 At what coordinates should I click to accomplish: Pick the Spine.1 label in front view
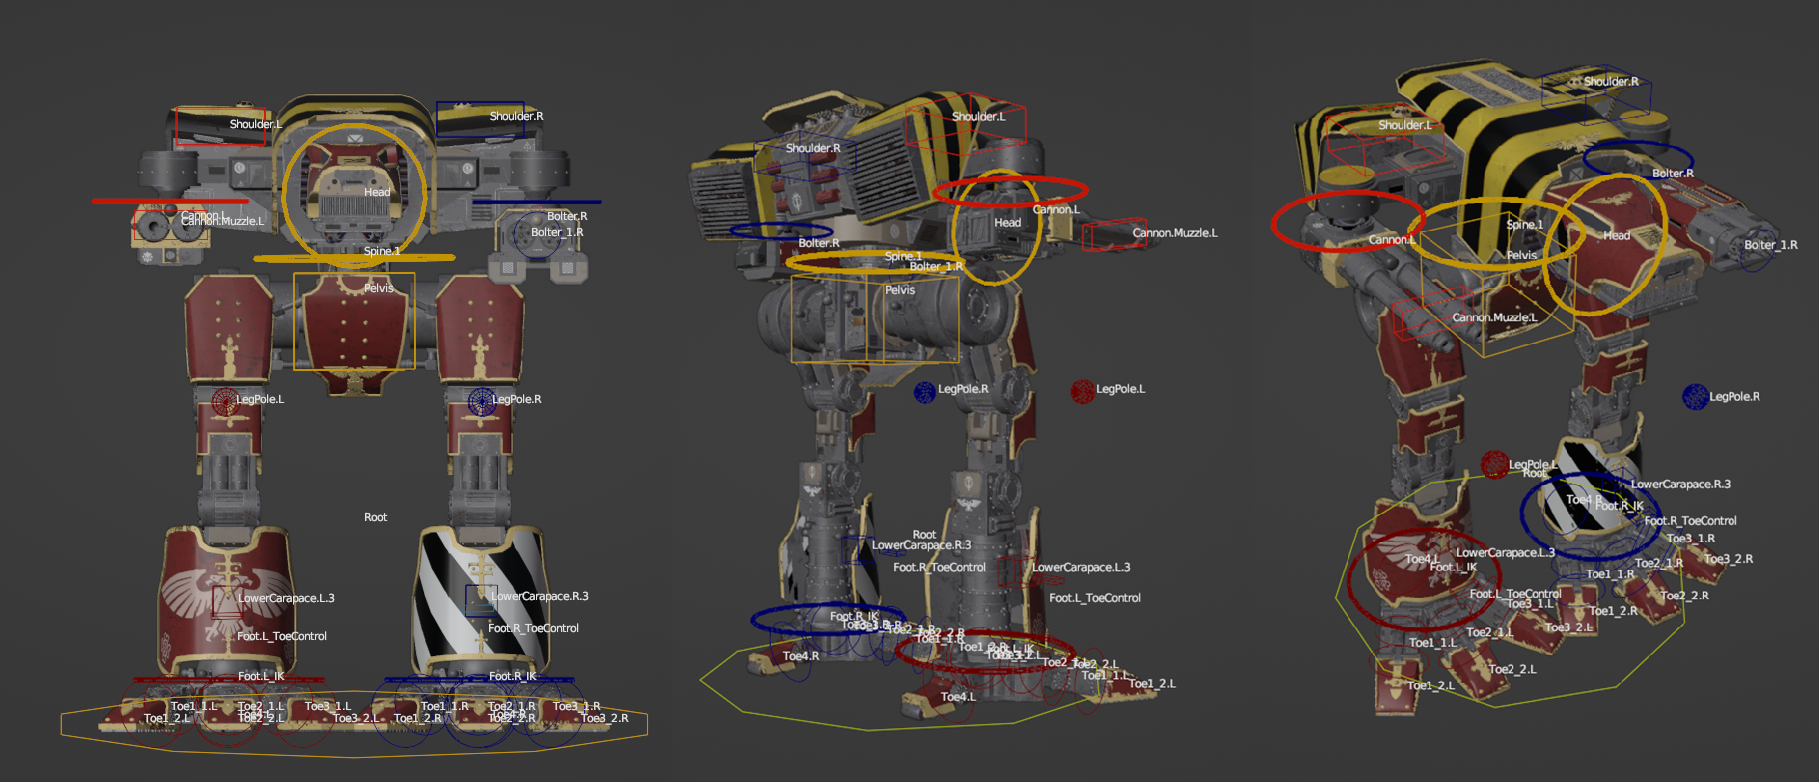point(382,251)
